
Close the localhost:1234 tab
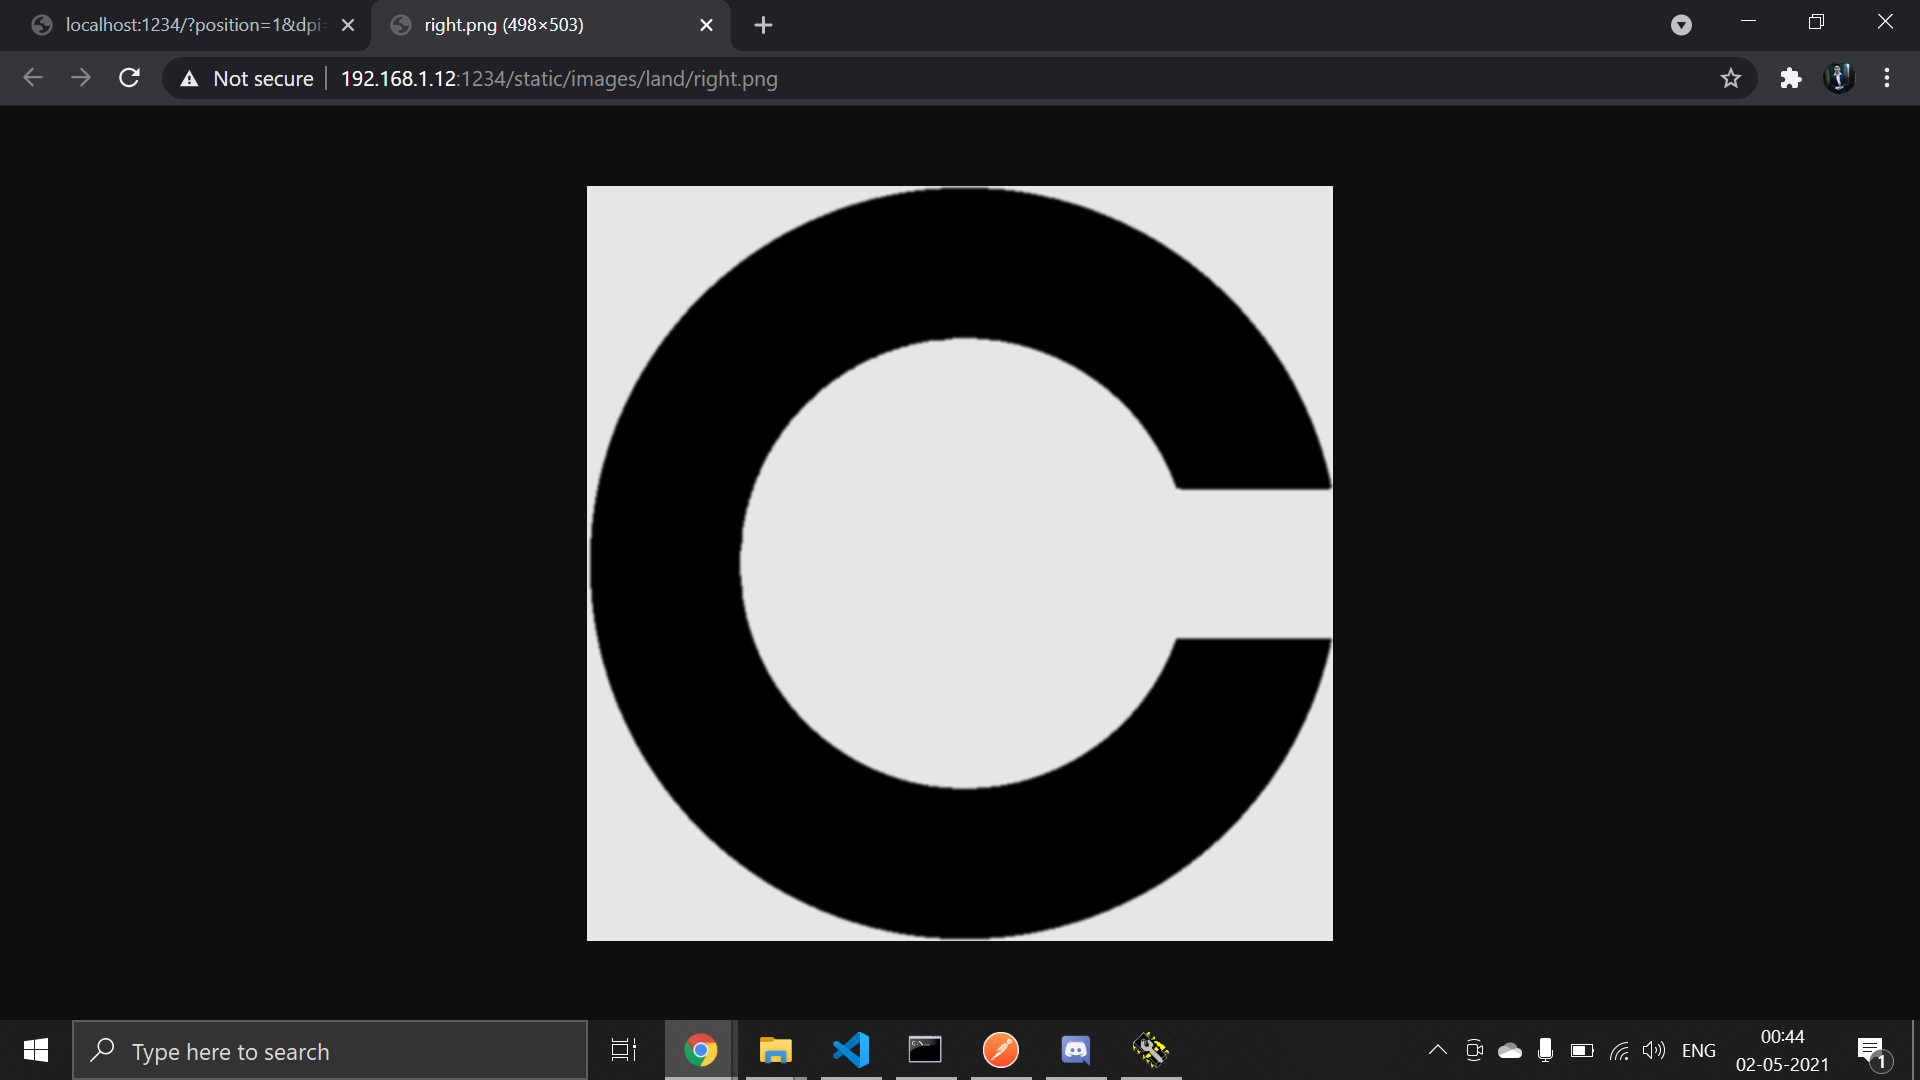pos(348,25)
